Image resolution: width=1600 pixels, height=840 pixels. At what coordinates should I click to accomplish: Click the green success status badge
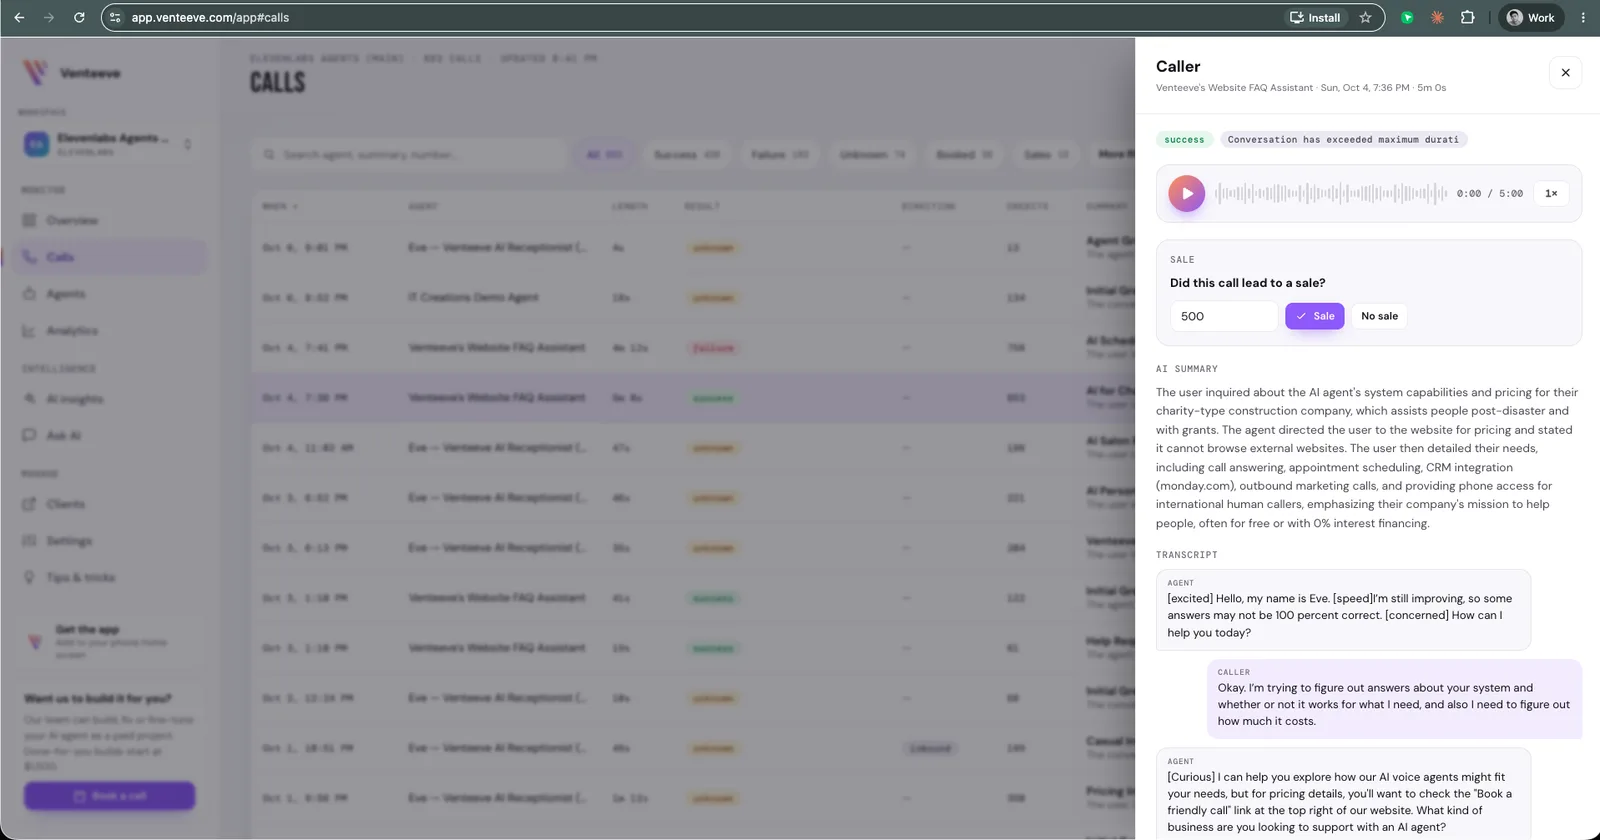tap(1184, 140)
